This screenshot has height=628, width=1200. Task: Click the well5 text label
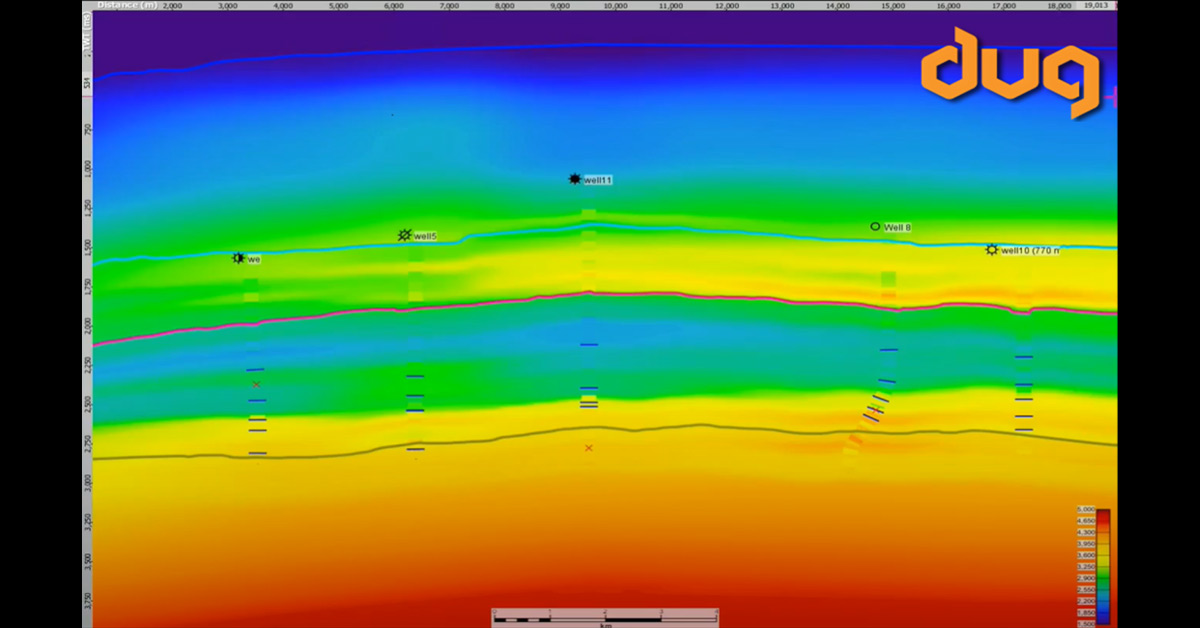click(425, 237)
